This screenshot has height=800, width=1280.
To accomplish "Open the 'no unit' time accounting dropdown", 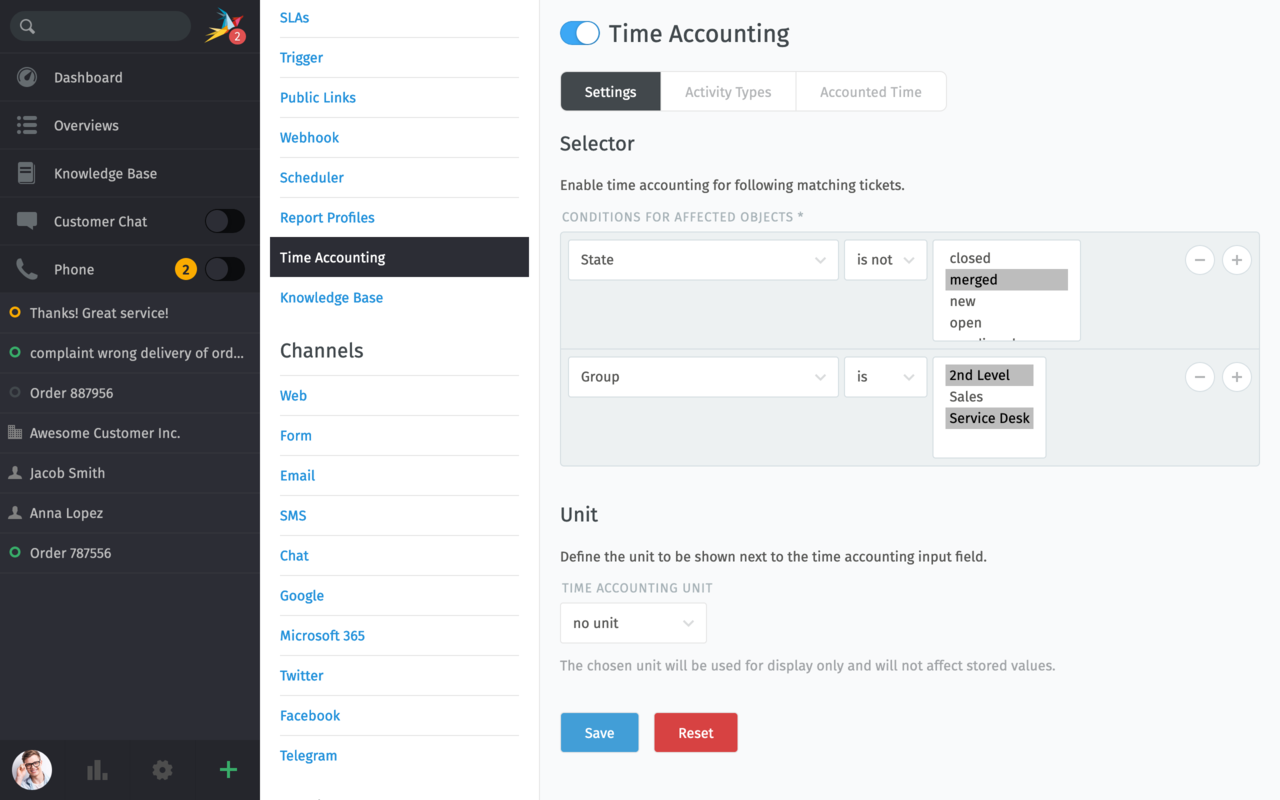I will (633, 622).
